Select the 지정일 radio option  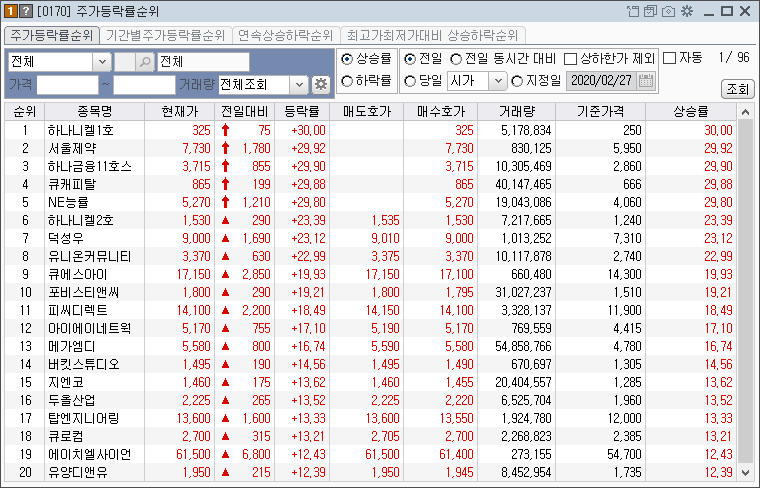coord(517,81)
